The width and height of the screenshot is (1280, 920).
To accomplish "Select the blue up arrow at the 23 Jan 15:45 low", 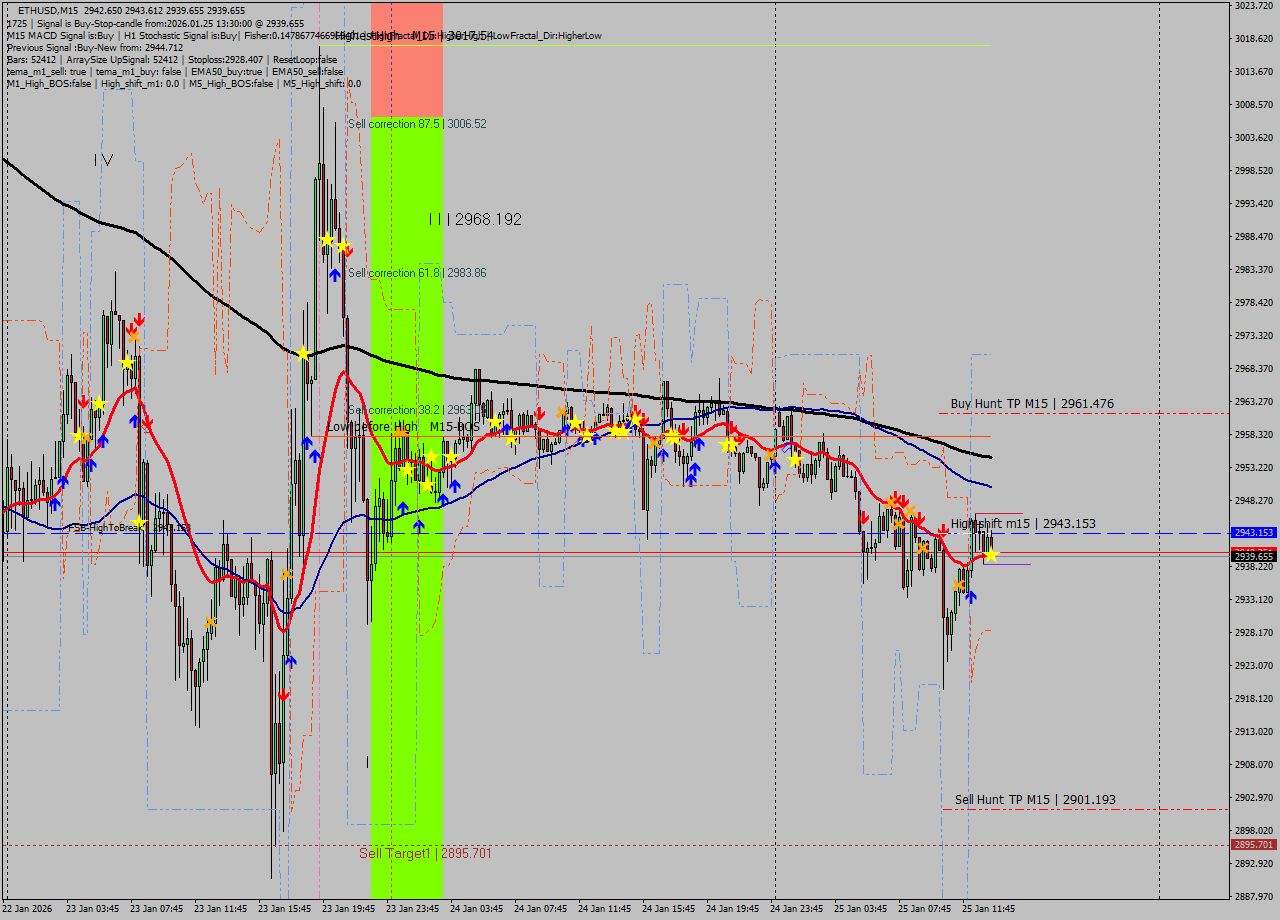I will tap(291, 661).
